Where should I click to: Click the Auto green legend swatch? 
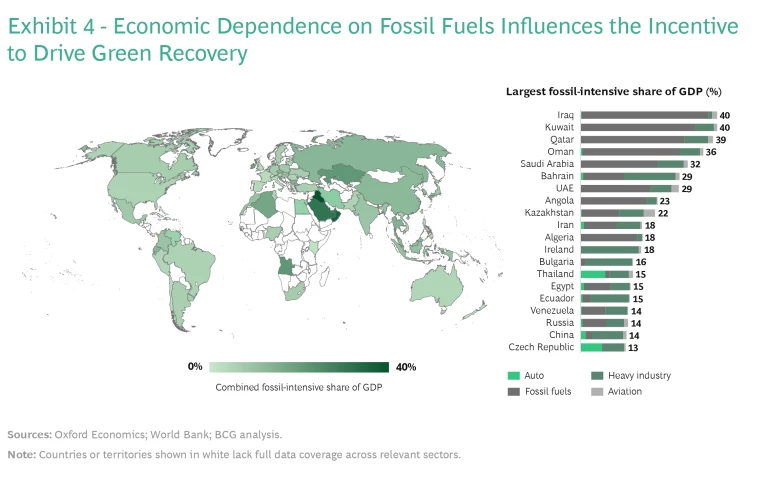pyautogui.click(x=515, y=376)
